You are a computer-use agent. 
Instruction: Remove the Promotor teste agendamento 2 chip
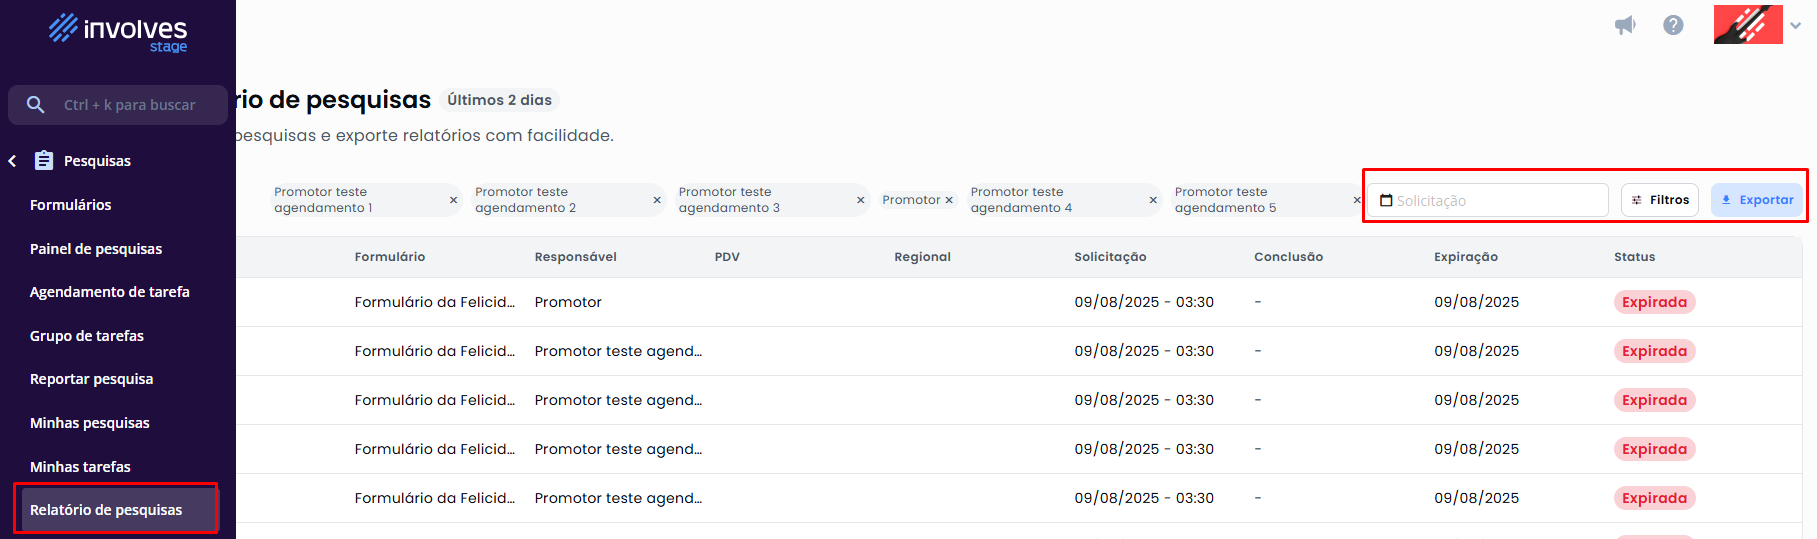click(x=657, y=200)
